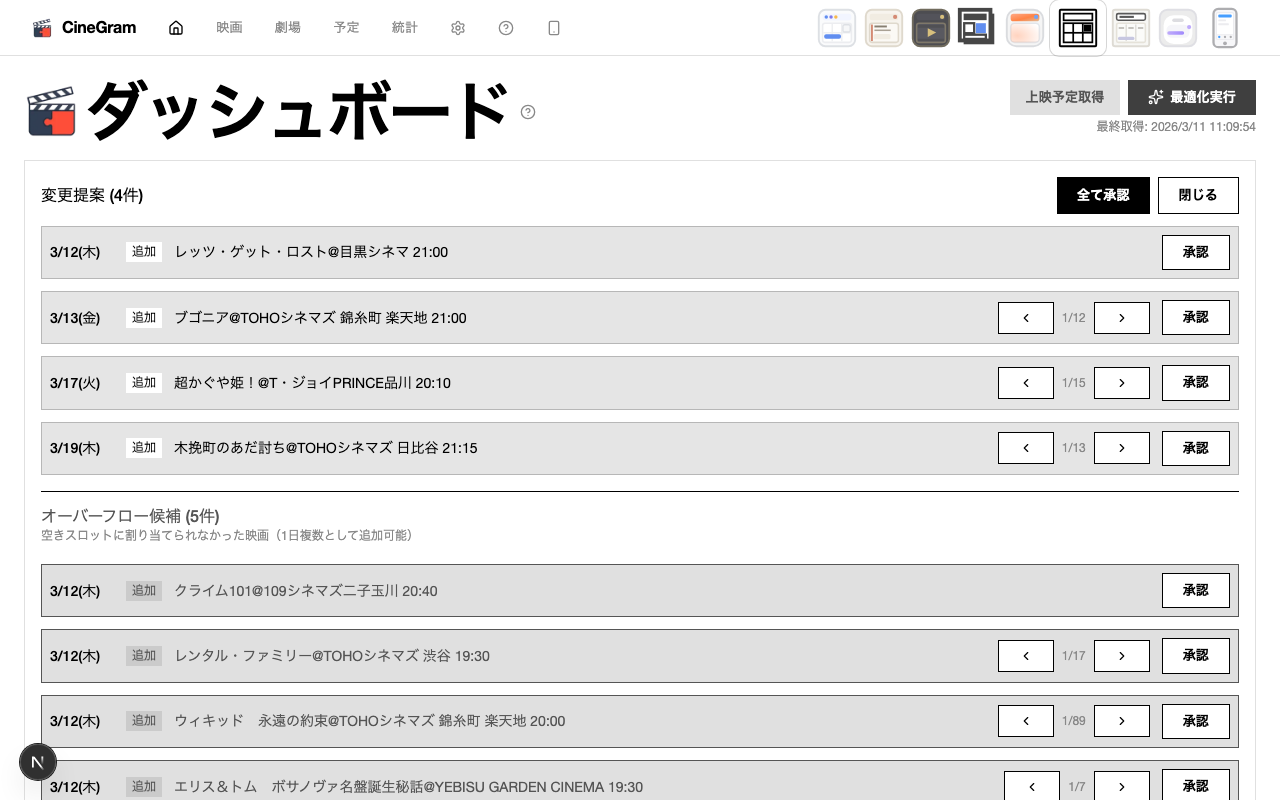Approve レッツ・ゲット・ロスト proposal
This screenshot has height=800, width=1280.
tap(1195, 253)
